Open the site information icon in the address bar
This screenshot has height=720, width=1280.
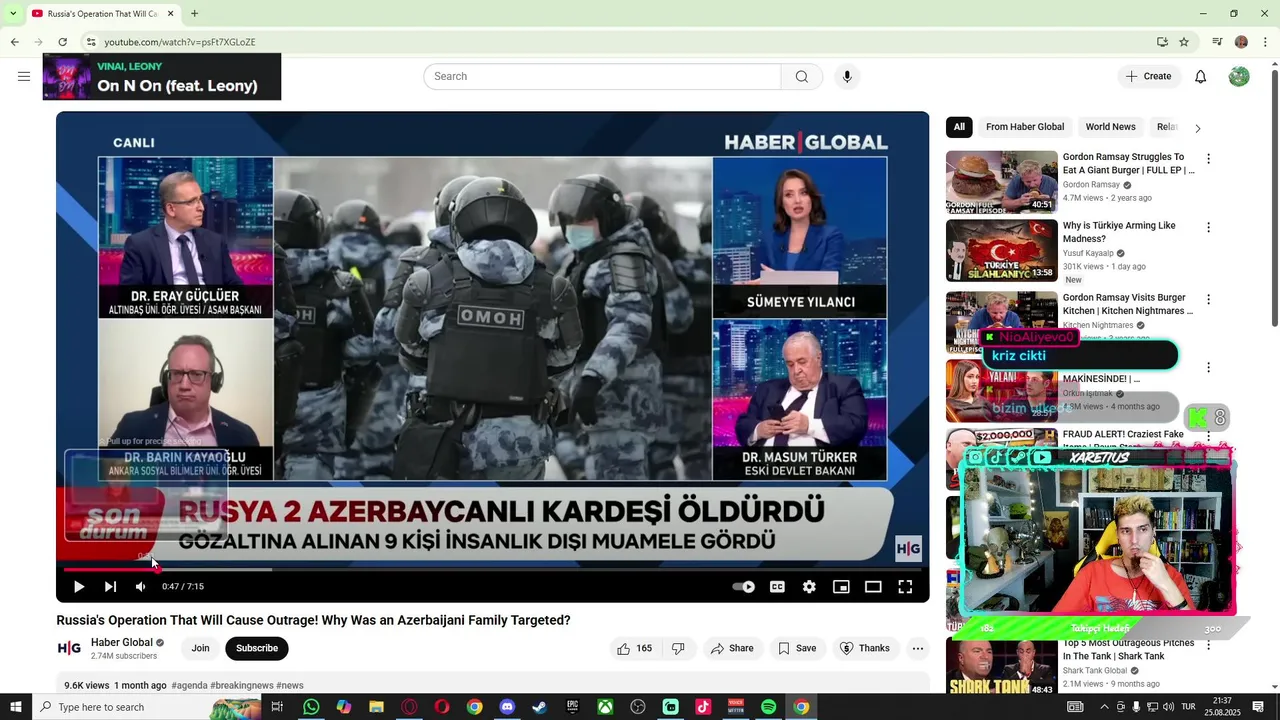pos(91,42)
